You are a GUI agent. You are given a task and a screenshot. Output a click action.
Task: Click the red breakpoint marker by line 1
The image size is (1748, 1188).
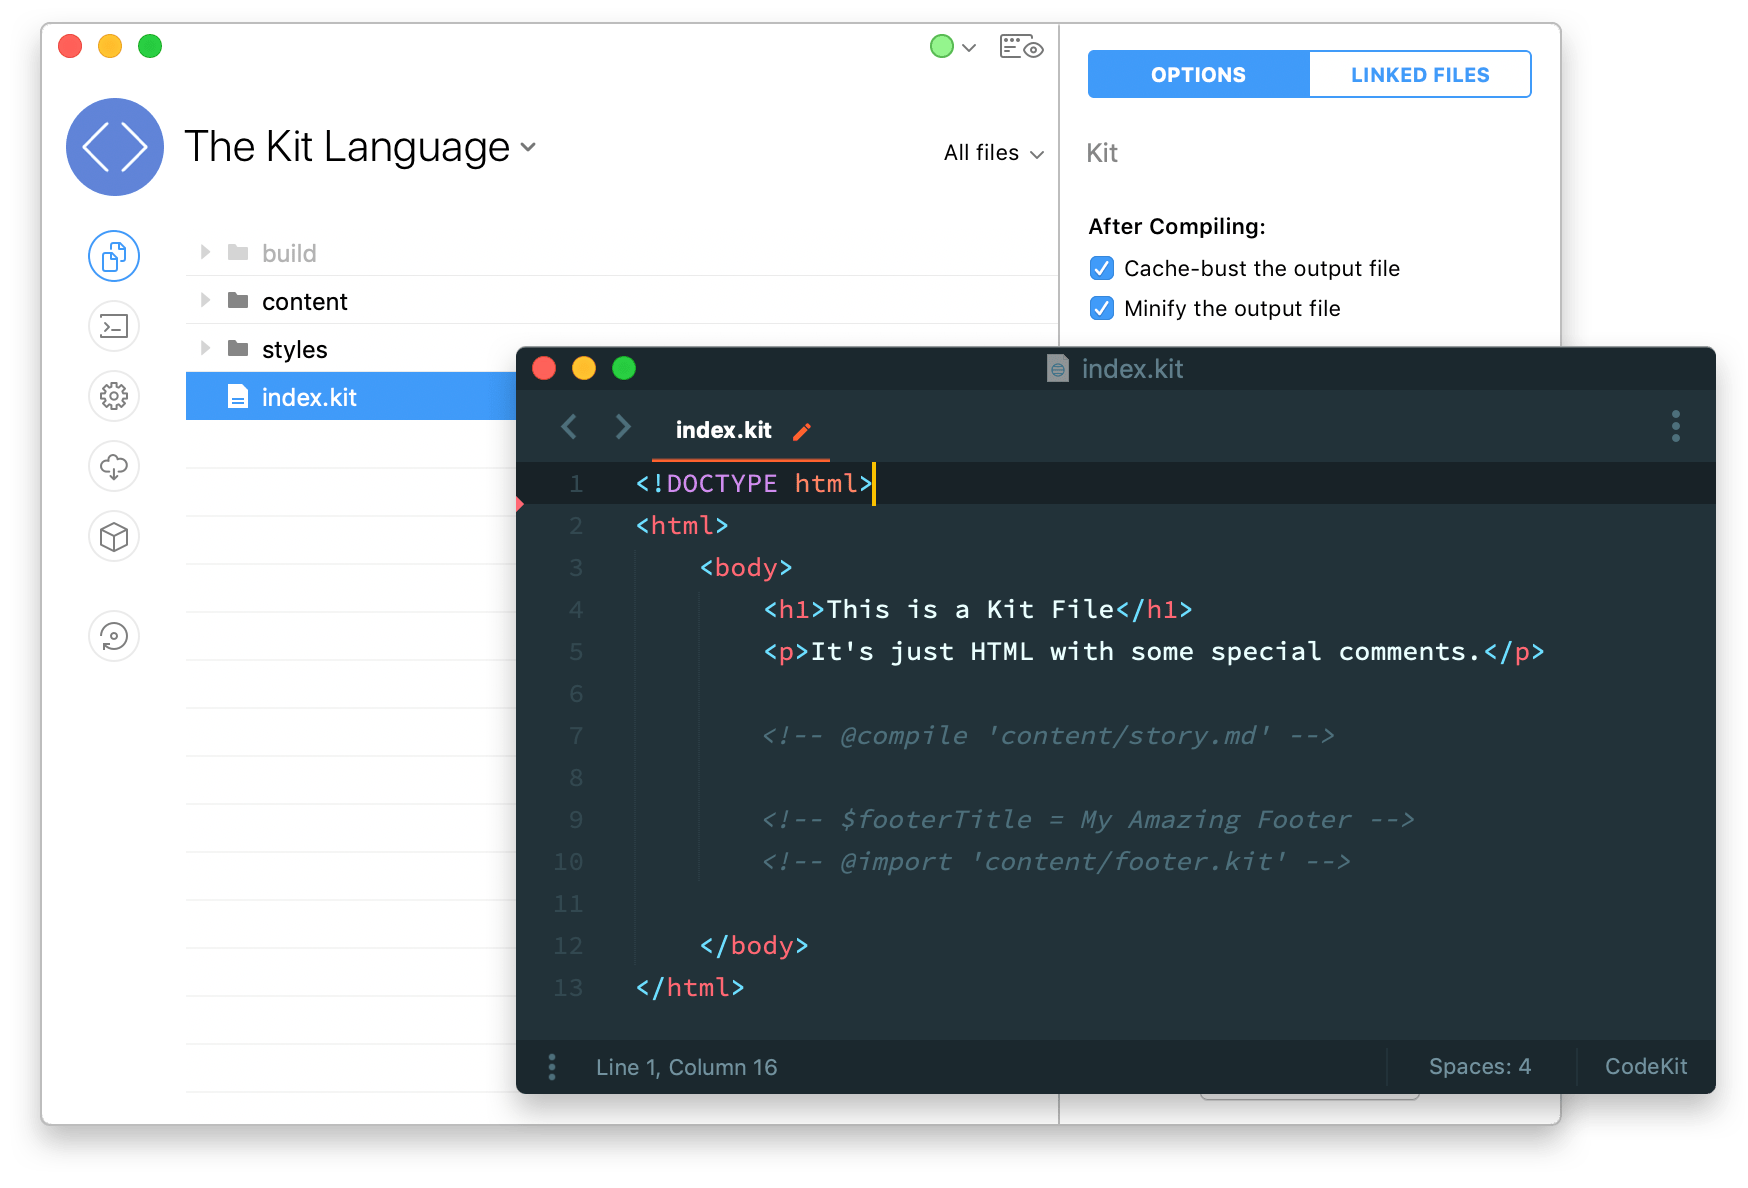point(520,503)
